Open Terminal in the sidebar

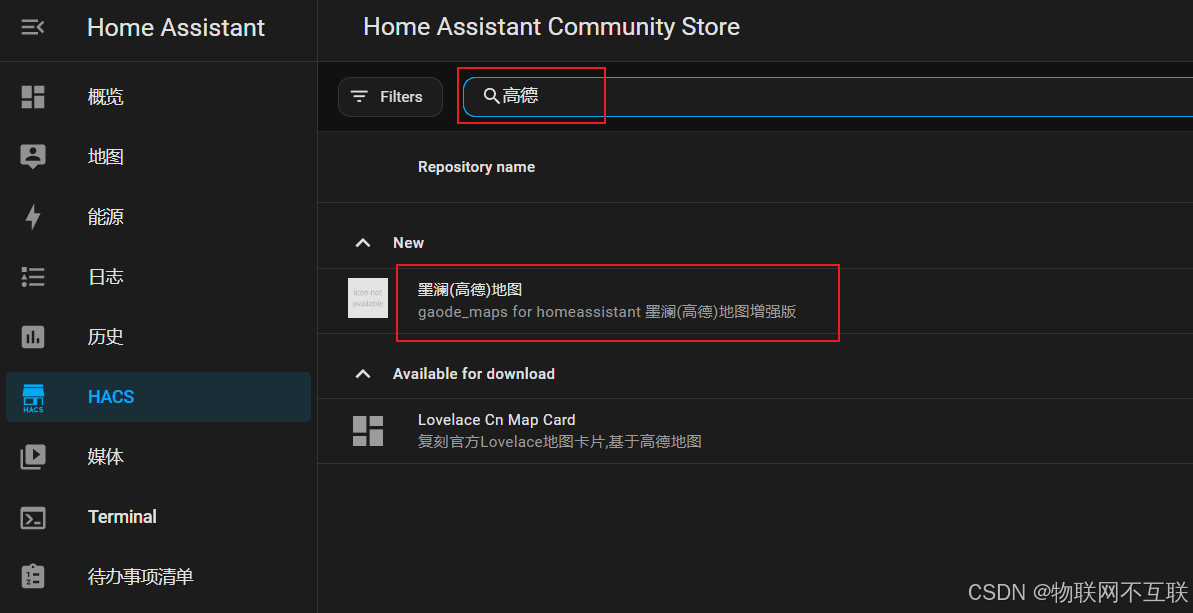[158, 517]
